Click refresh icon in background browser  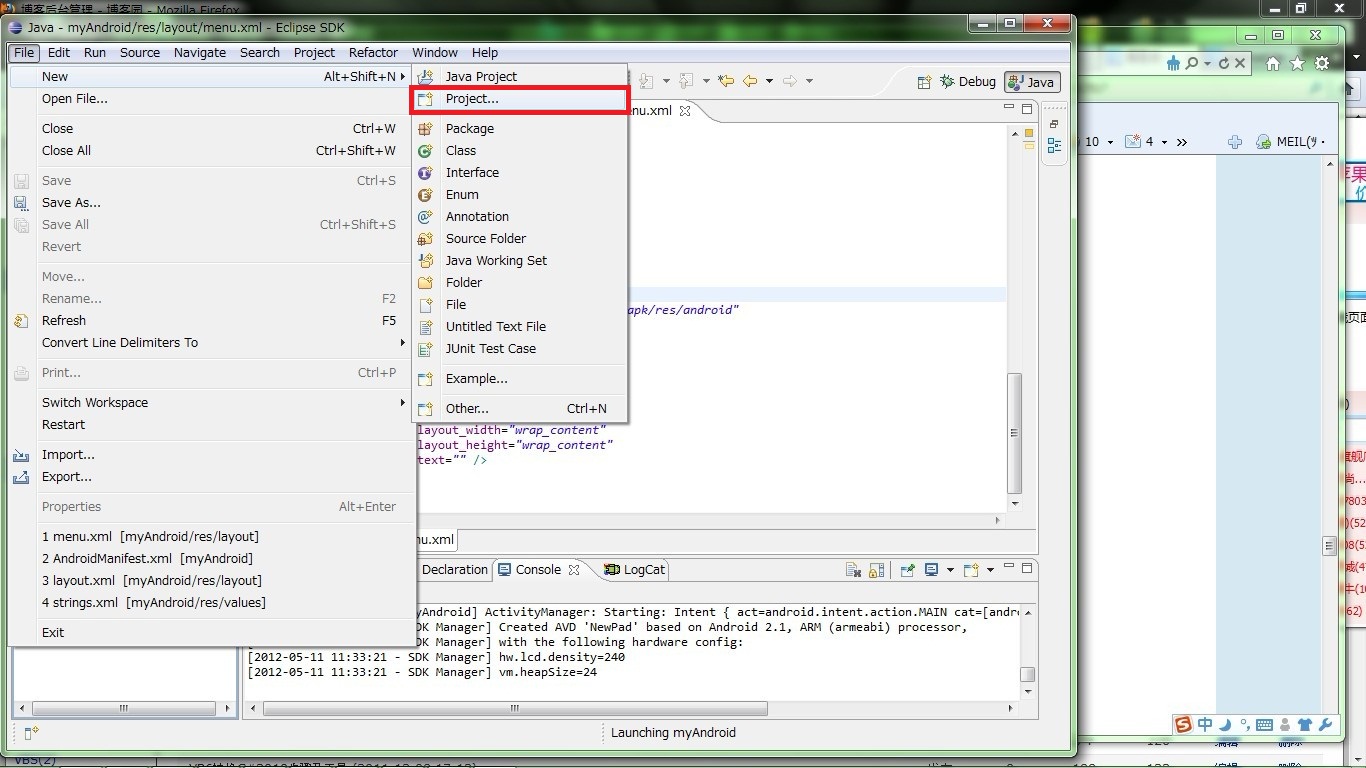[x=1224, y=63]
